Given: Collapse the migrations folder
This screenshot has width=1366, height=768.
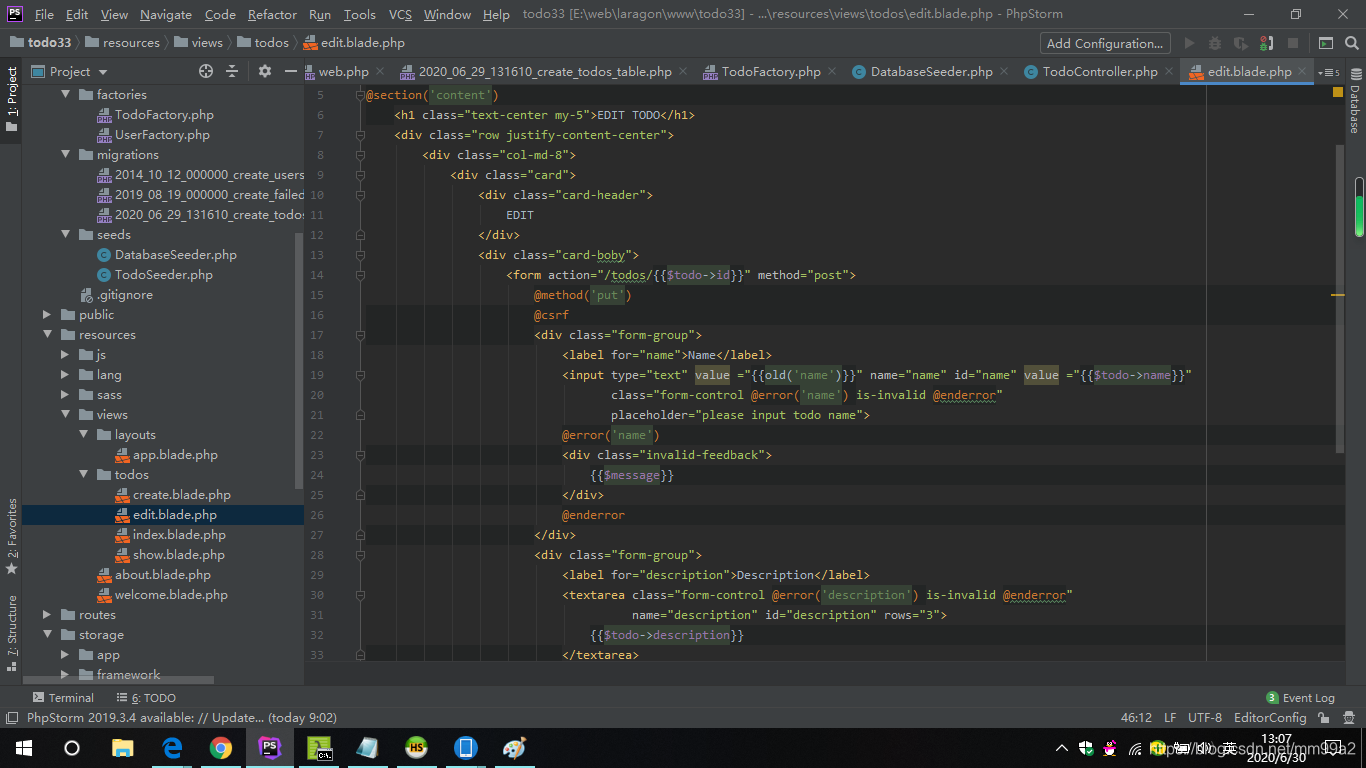Looking at the screenshot, I should pos(65,155).
